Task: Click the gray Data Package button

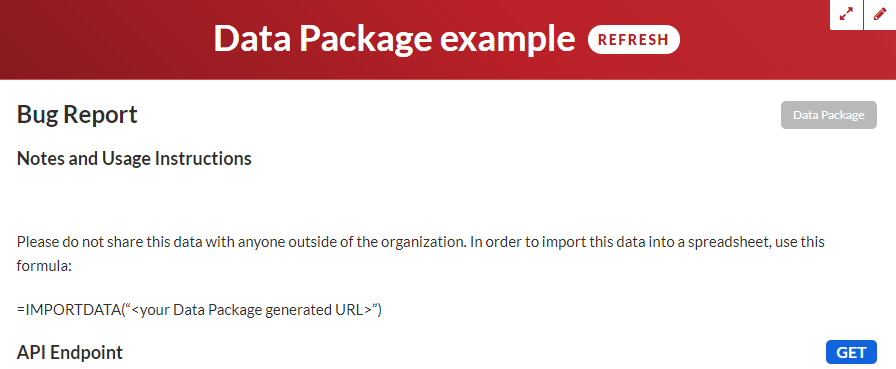Action: pyautogui.click(x=829, y=115)
